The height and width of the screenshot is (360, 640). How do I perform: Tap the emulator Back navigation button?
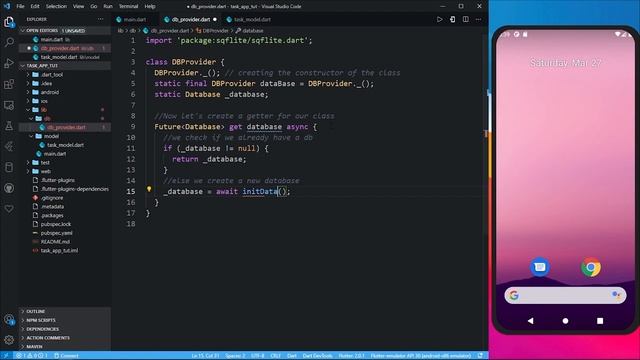530,321
